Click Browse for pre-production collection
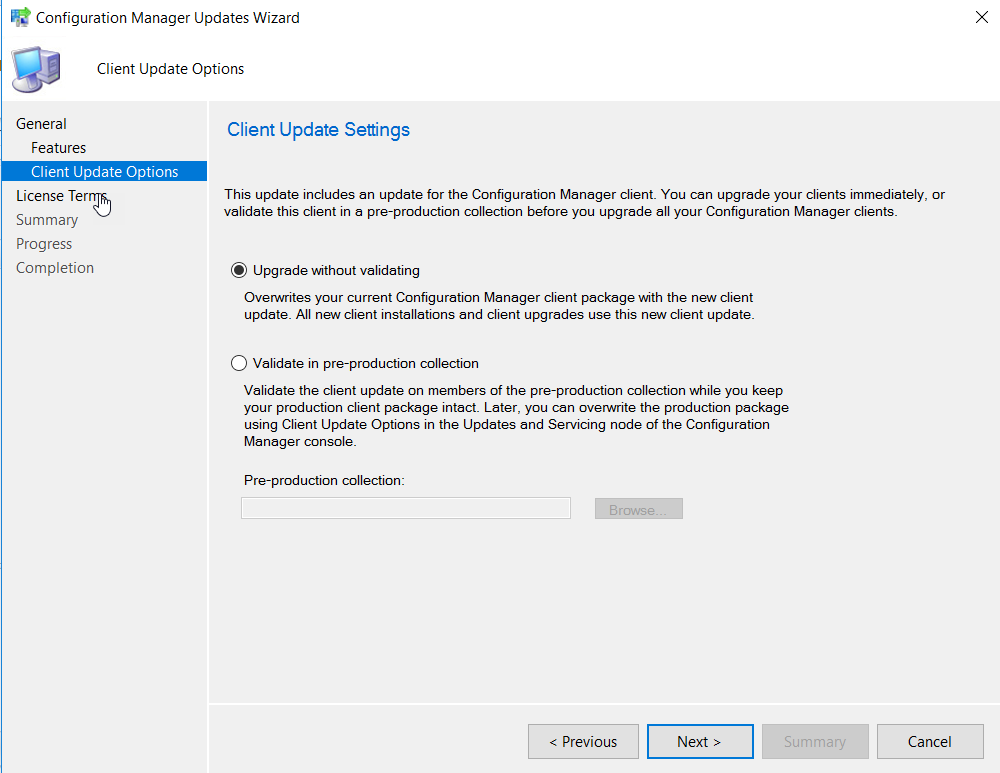Screen dimensions: 1000x773 (x=638, y=509)
